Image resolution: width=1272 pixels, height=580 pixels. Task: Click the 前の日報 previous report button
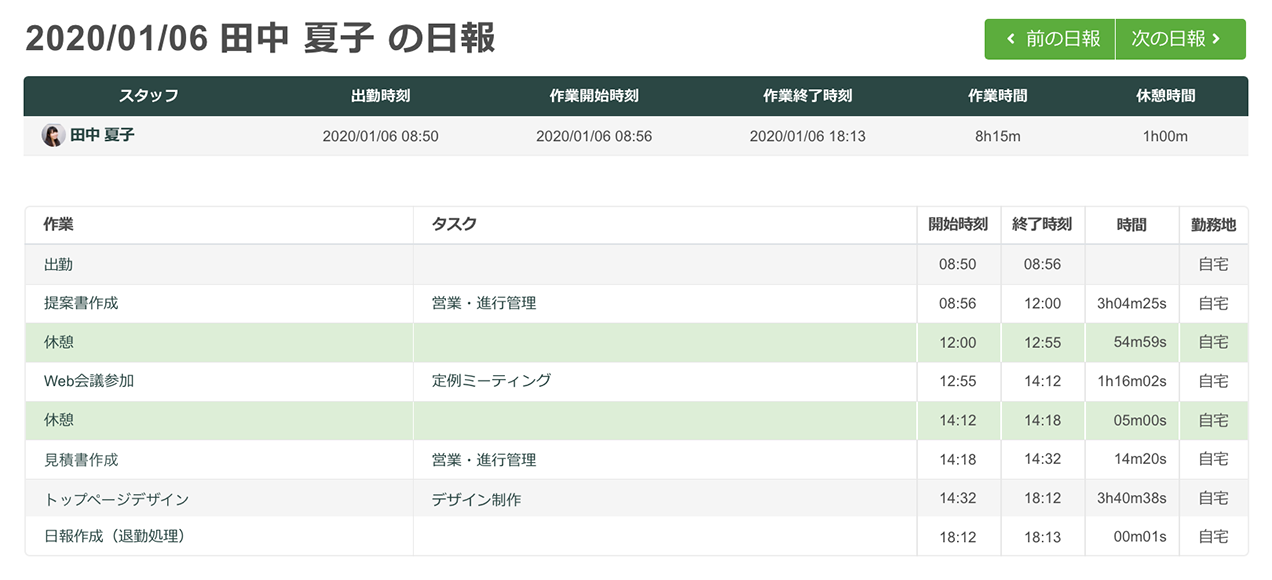click(x=1050, y=39)
